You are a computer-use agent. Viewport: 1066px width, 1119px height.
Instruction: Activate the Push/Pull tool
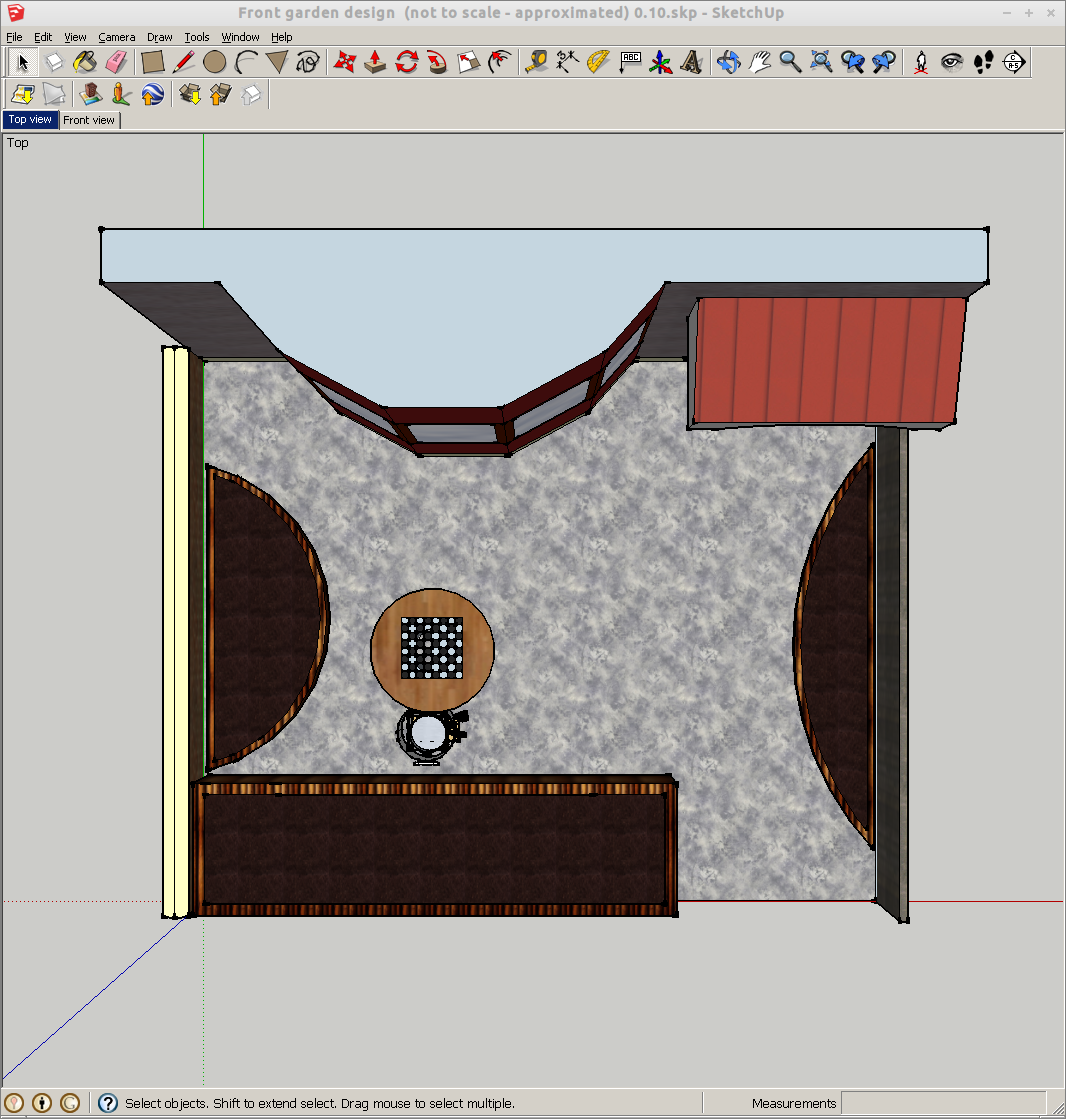pos(373,61)
